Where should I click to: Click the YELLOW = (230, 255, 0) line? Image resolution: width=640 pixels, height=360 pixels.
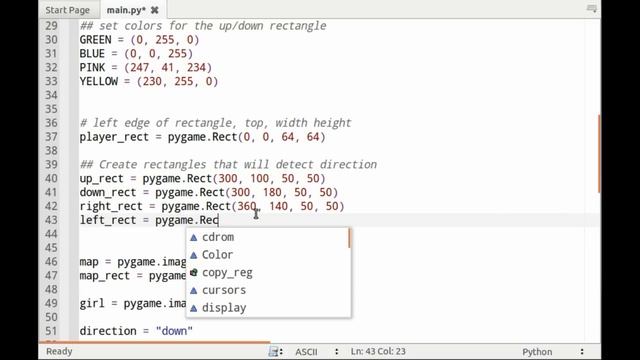[149, 81]
